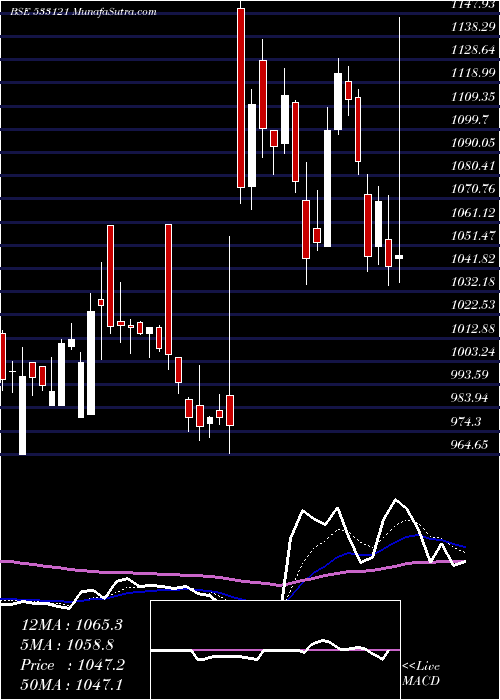Click the tallest red candlestick near 1147

[241, 98]
